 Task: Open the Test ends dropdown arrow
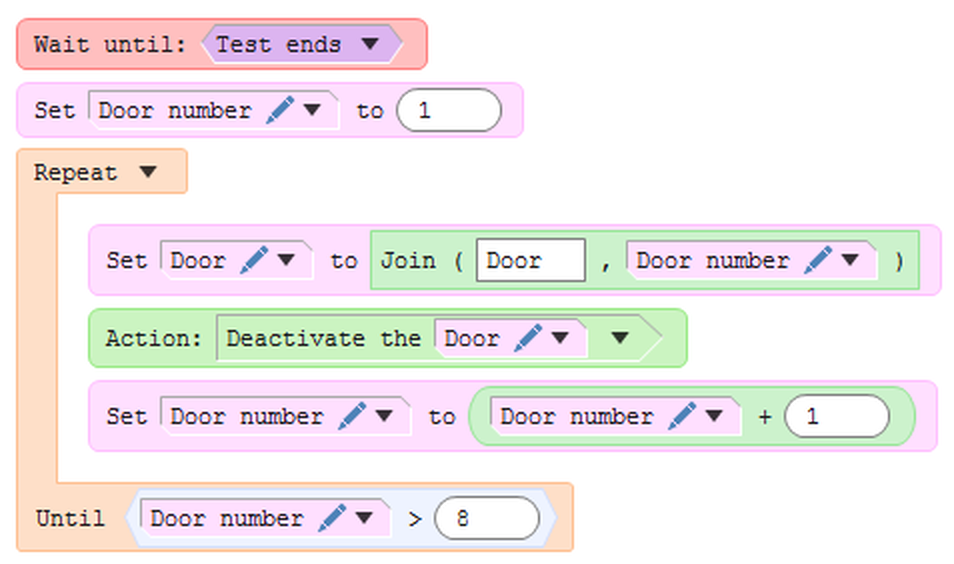coord(369,45)
